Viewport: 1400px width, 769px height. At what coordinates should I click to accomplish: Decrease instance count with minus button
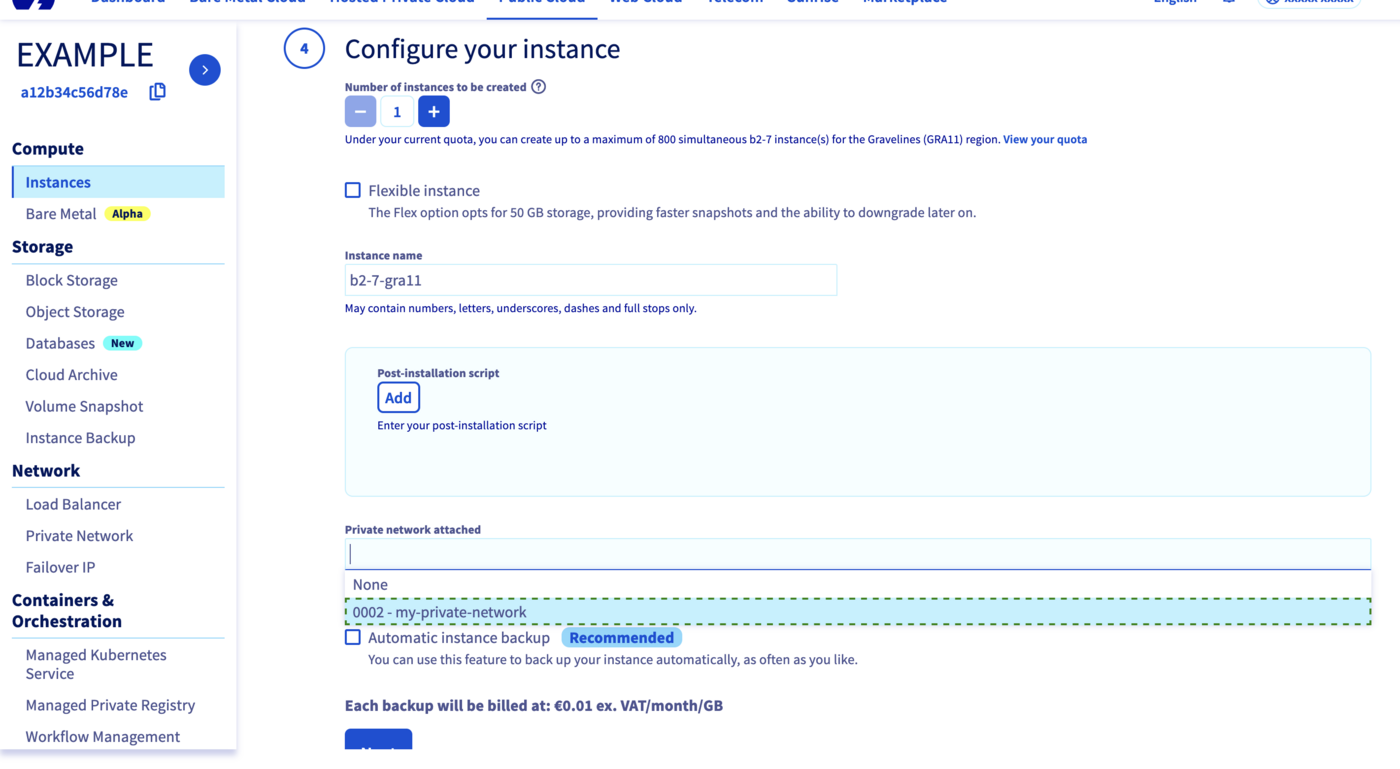[x=360, y=112]
